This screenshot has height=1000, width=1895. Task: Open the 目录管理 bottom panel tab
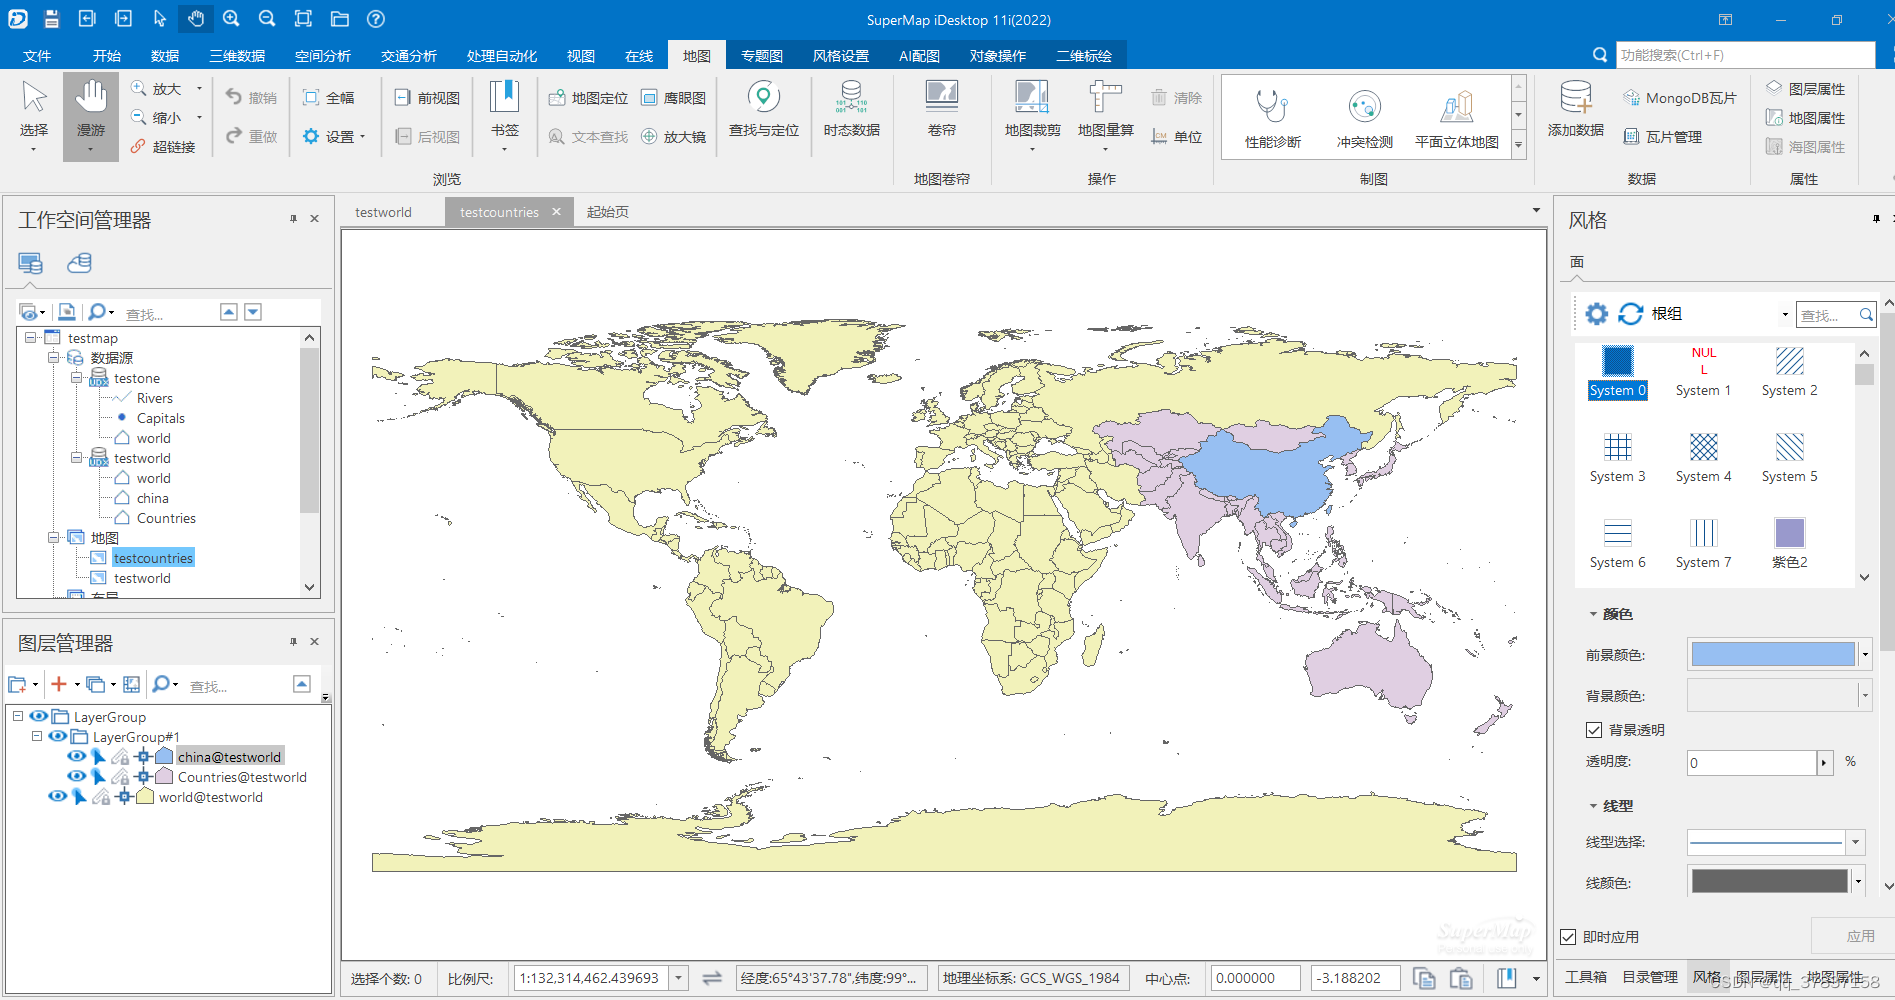tap(1650, 977)
